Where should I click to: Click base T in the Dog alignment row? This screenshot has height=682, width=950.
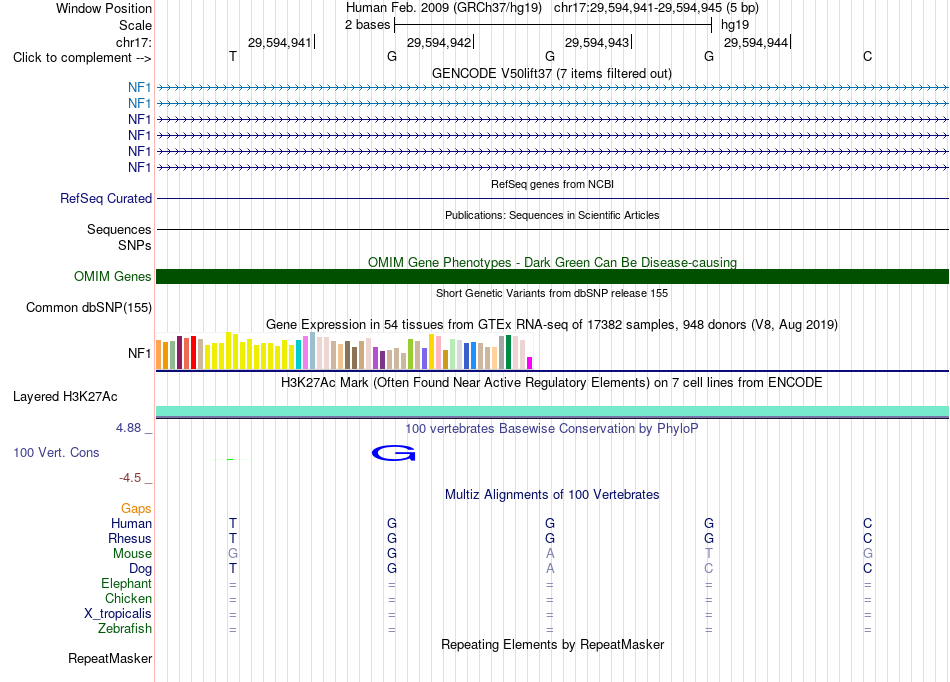233,569
